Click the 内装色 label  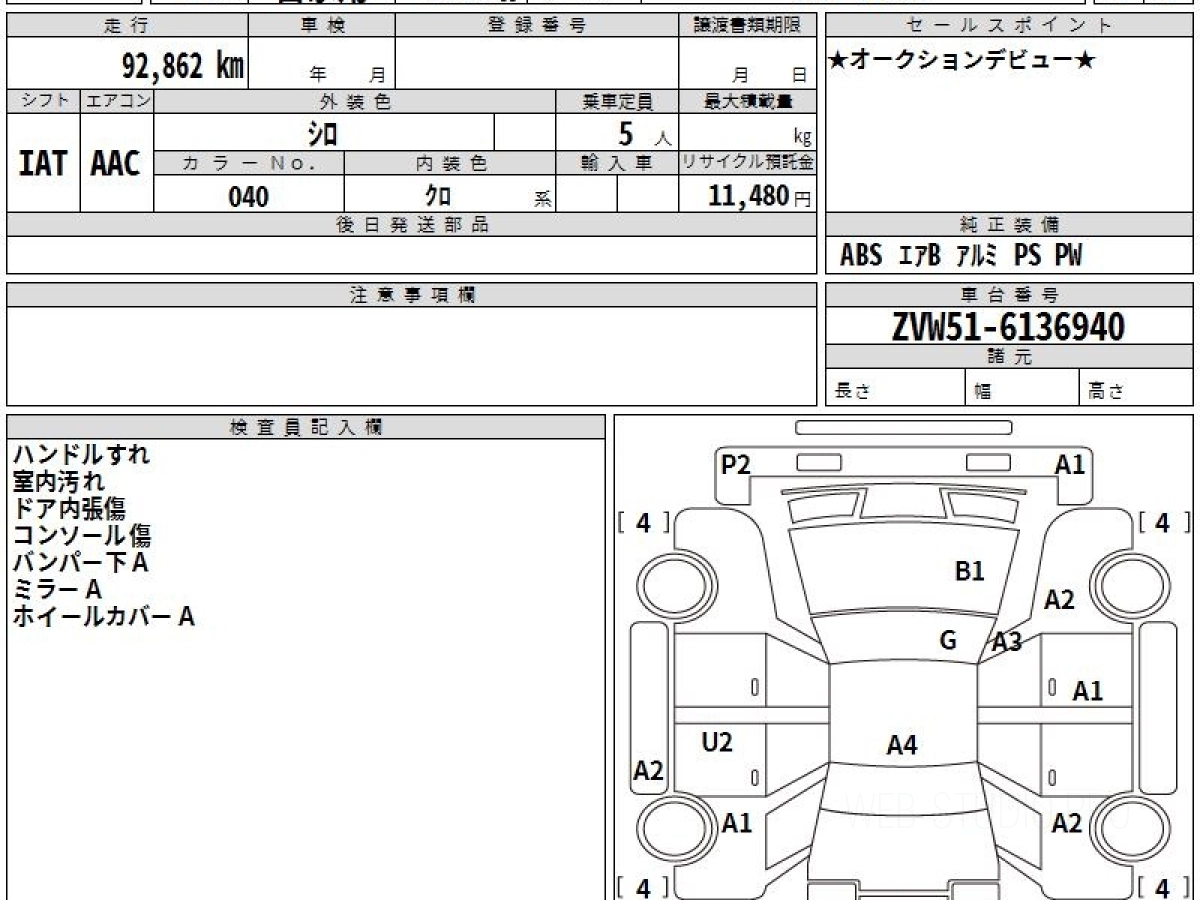pyautogui.click(x=450, y=163)
